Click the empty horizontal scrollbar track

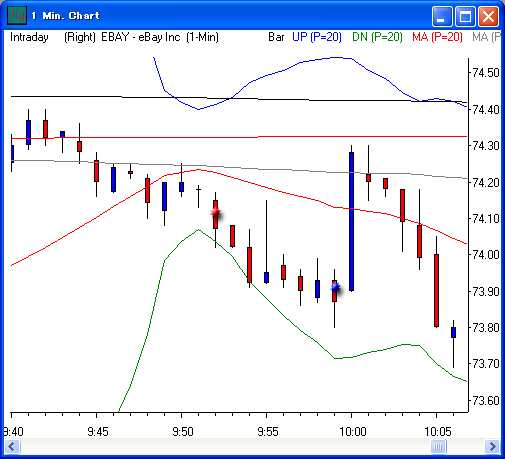click(x=225, y=446)
